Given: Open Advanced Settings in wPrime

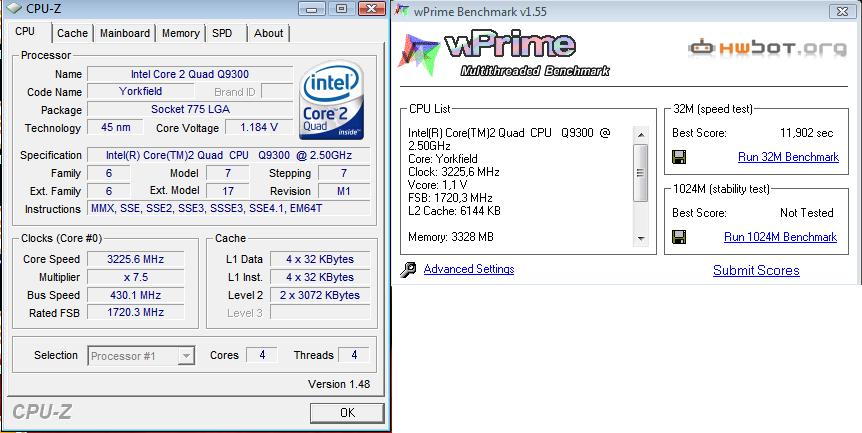Looking at the screenshot, I should pyautogui.click(x=469, y=269).
